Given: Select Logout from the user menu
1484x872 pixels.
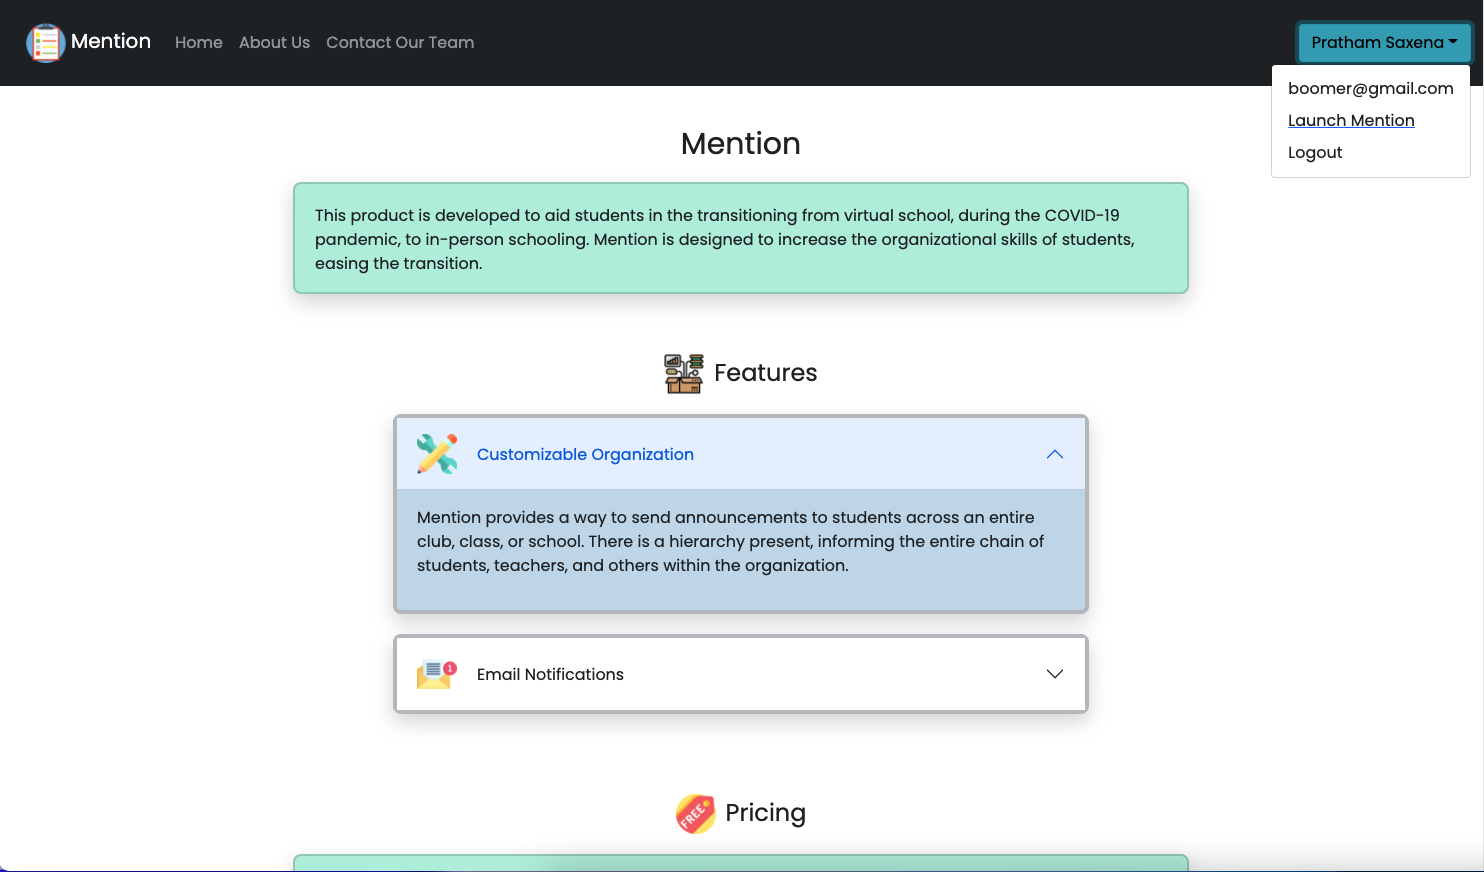Looking at the screenshot, I should pyautogui.click(x=1315, y=152).
